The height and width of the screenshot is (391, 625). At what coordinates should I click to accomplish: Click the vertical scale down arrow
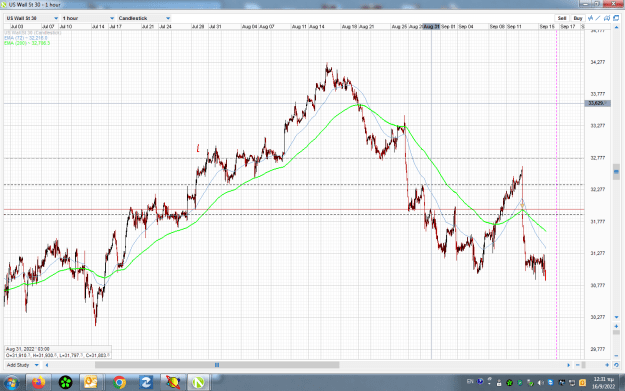[616, 317]
